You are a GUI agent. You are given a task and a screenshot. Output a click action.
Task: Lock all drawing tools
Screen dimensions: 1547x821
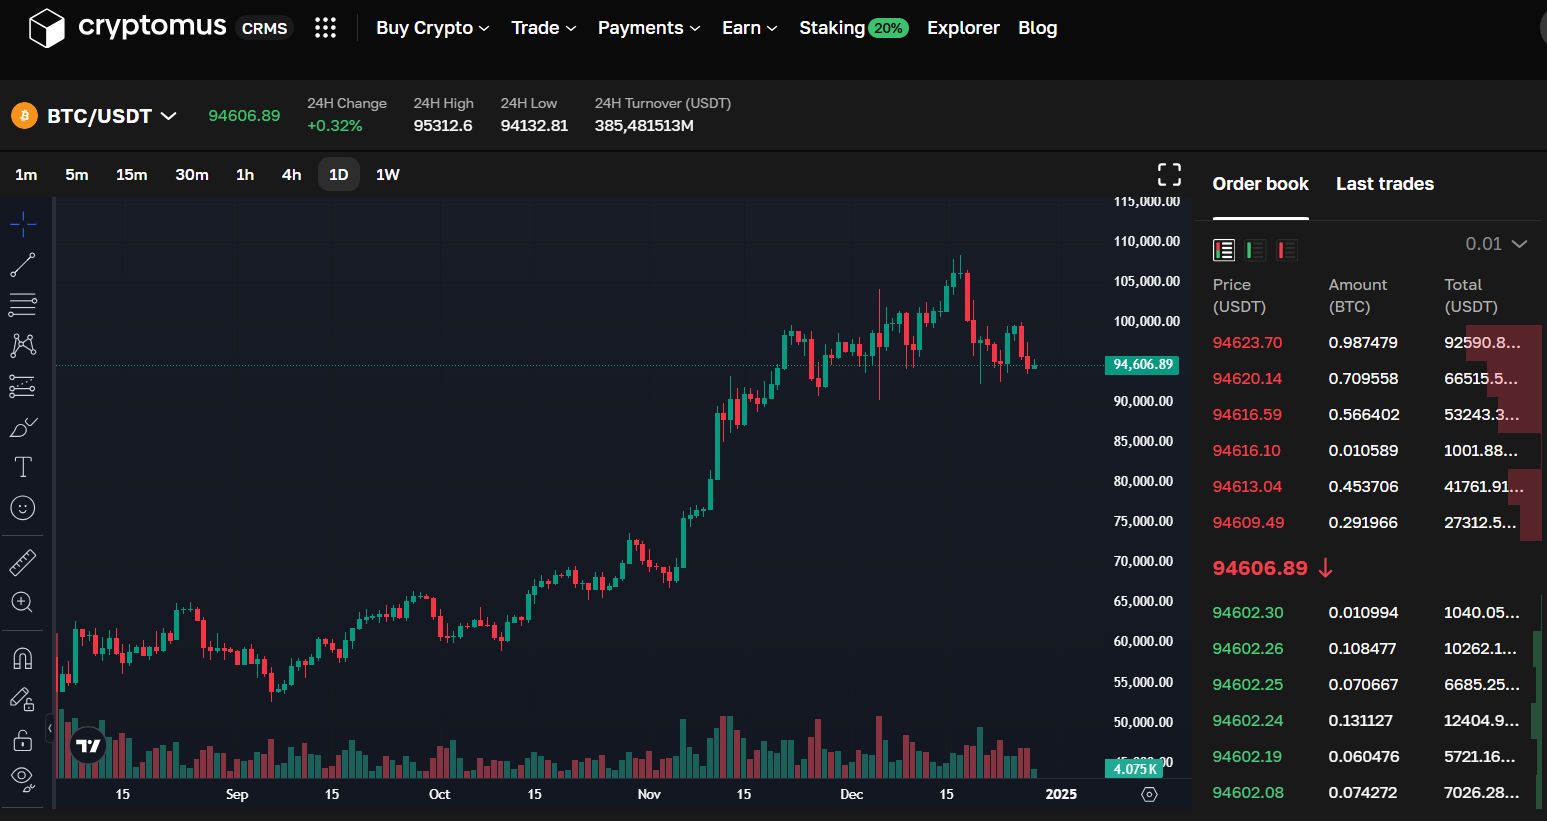[x=23, y=740]
